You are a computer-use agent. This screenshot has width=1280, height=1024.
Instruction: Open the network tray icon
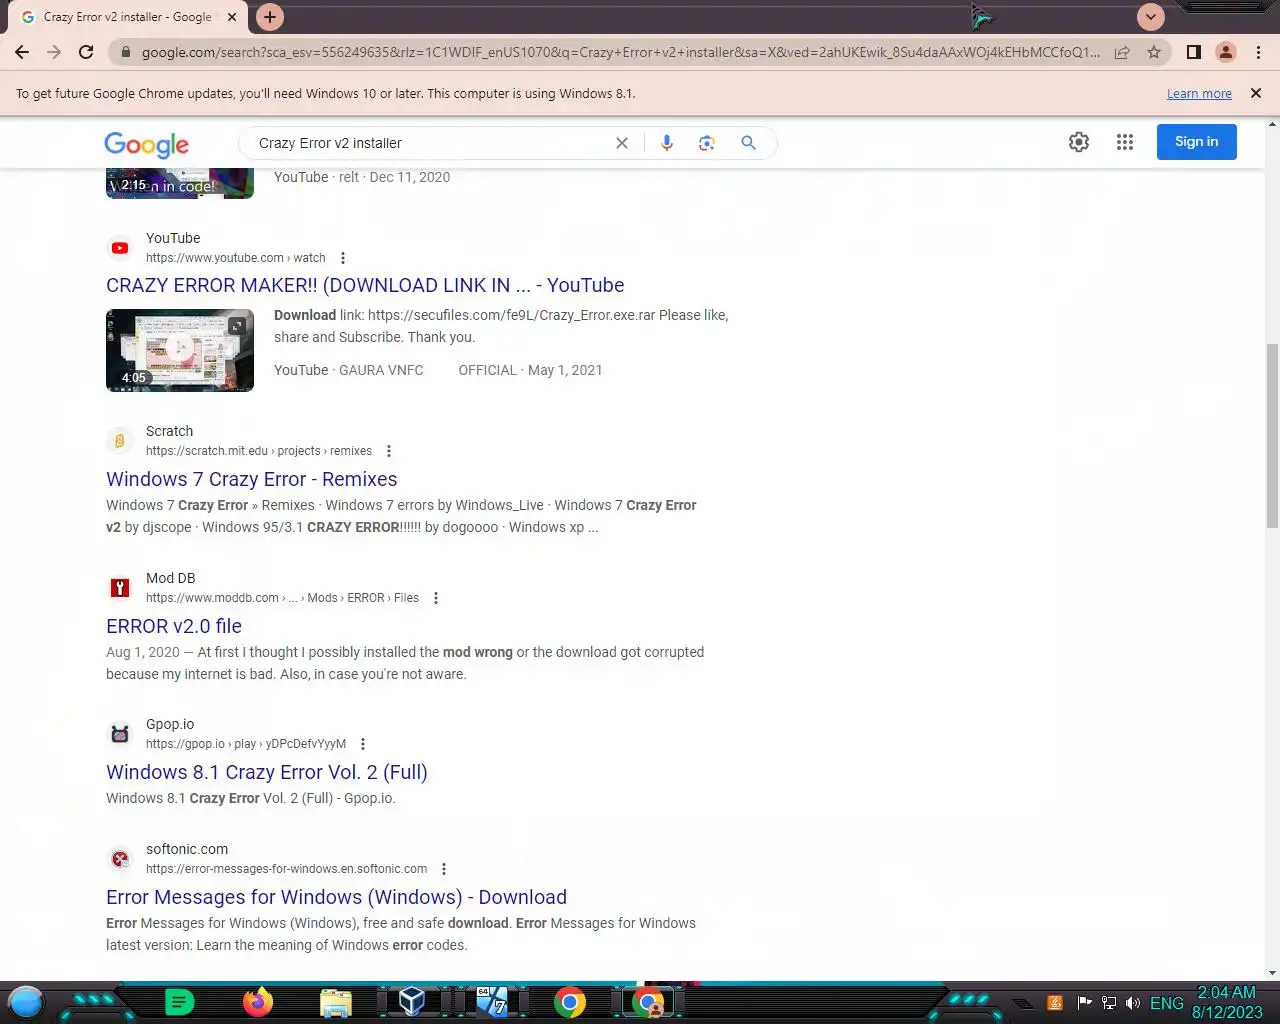pyautogui.click(x=1109, y=1003)
